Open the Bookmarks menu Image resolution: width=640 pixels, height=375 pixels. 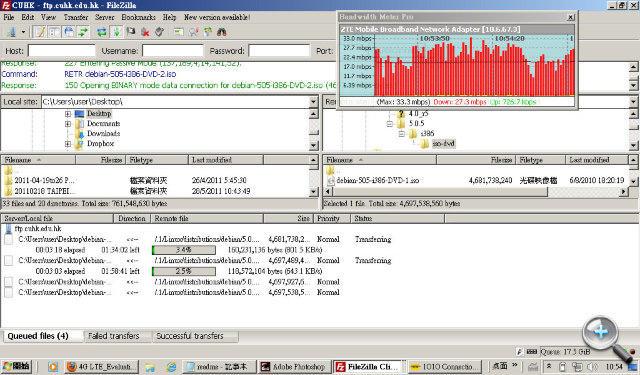138,17
